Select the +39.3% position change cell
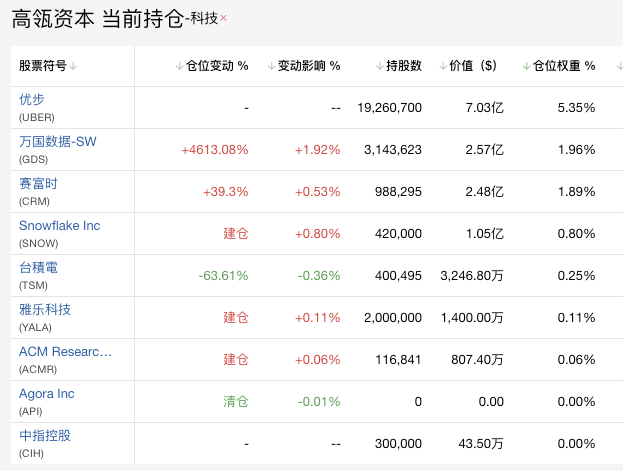The height and width of the screenshot is (471, 623). click(x=226, y=192)
